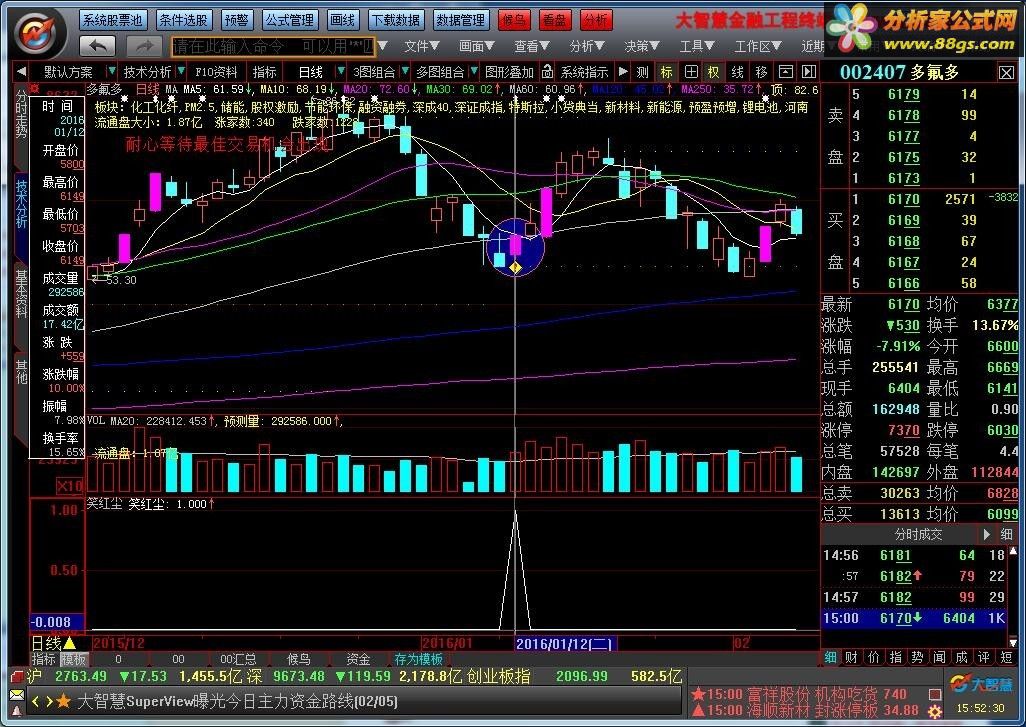Click the forward arrow button
Screen dimensions: 1026x727
click(144, 46)
